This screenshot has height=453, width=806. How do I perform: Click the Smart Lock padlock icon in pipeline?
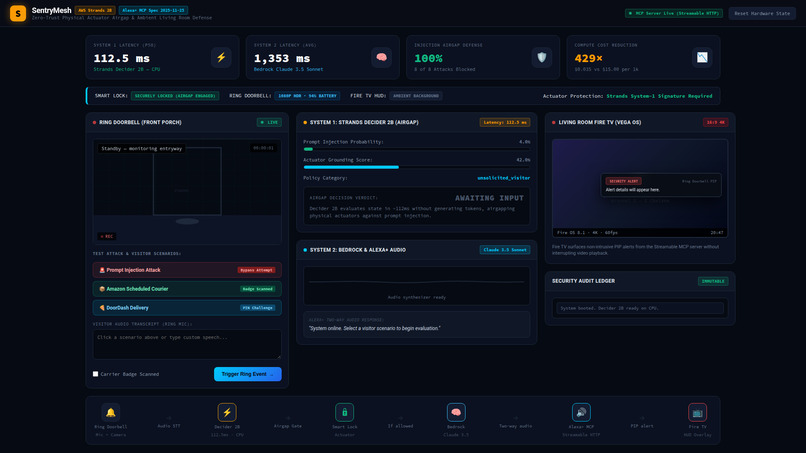(x=344, y=412)
